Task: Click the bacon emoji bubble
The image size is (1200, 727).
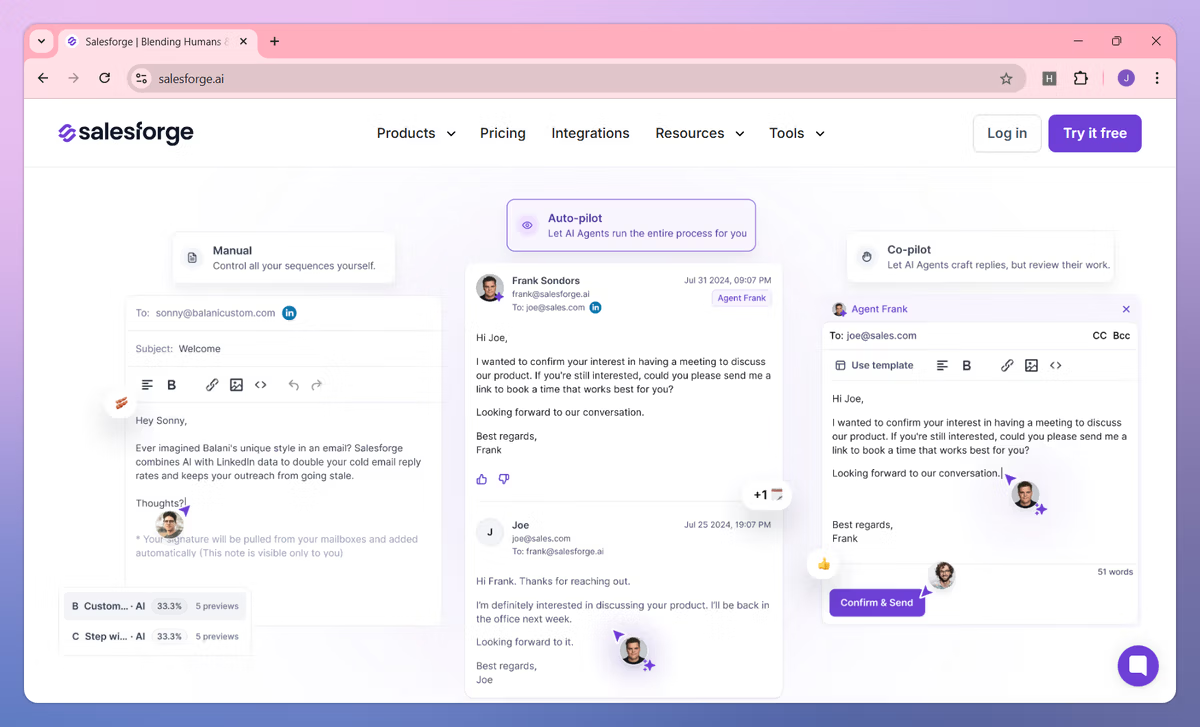Action: pos(121,404)
